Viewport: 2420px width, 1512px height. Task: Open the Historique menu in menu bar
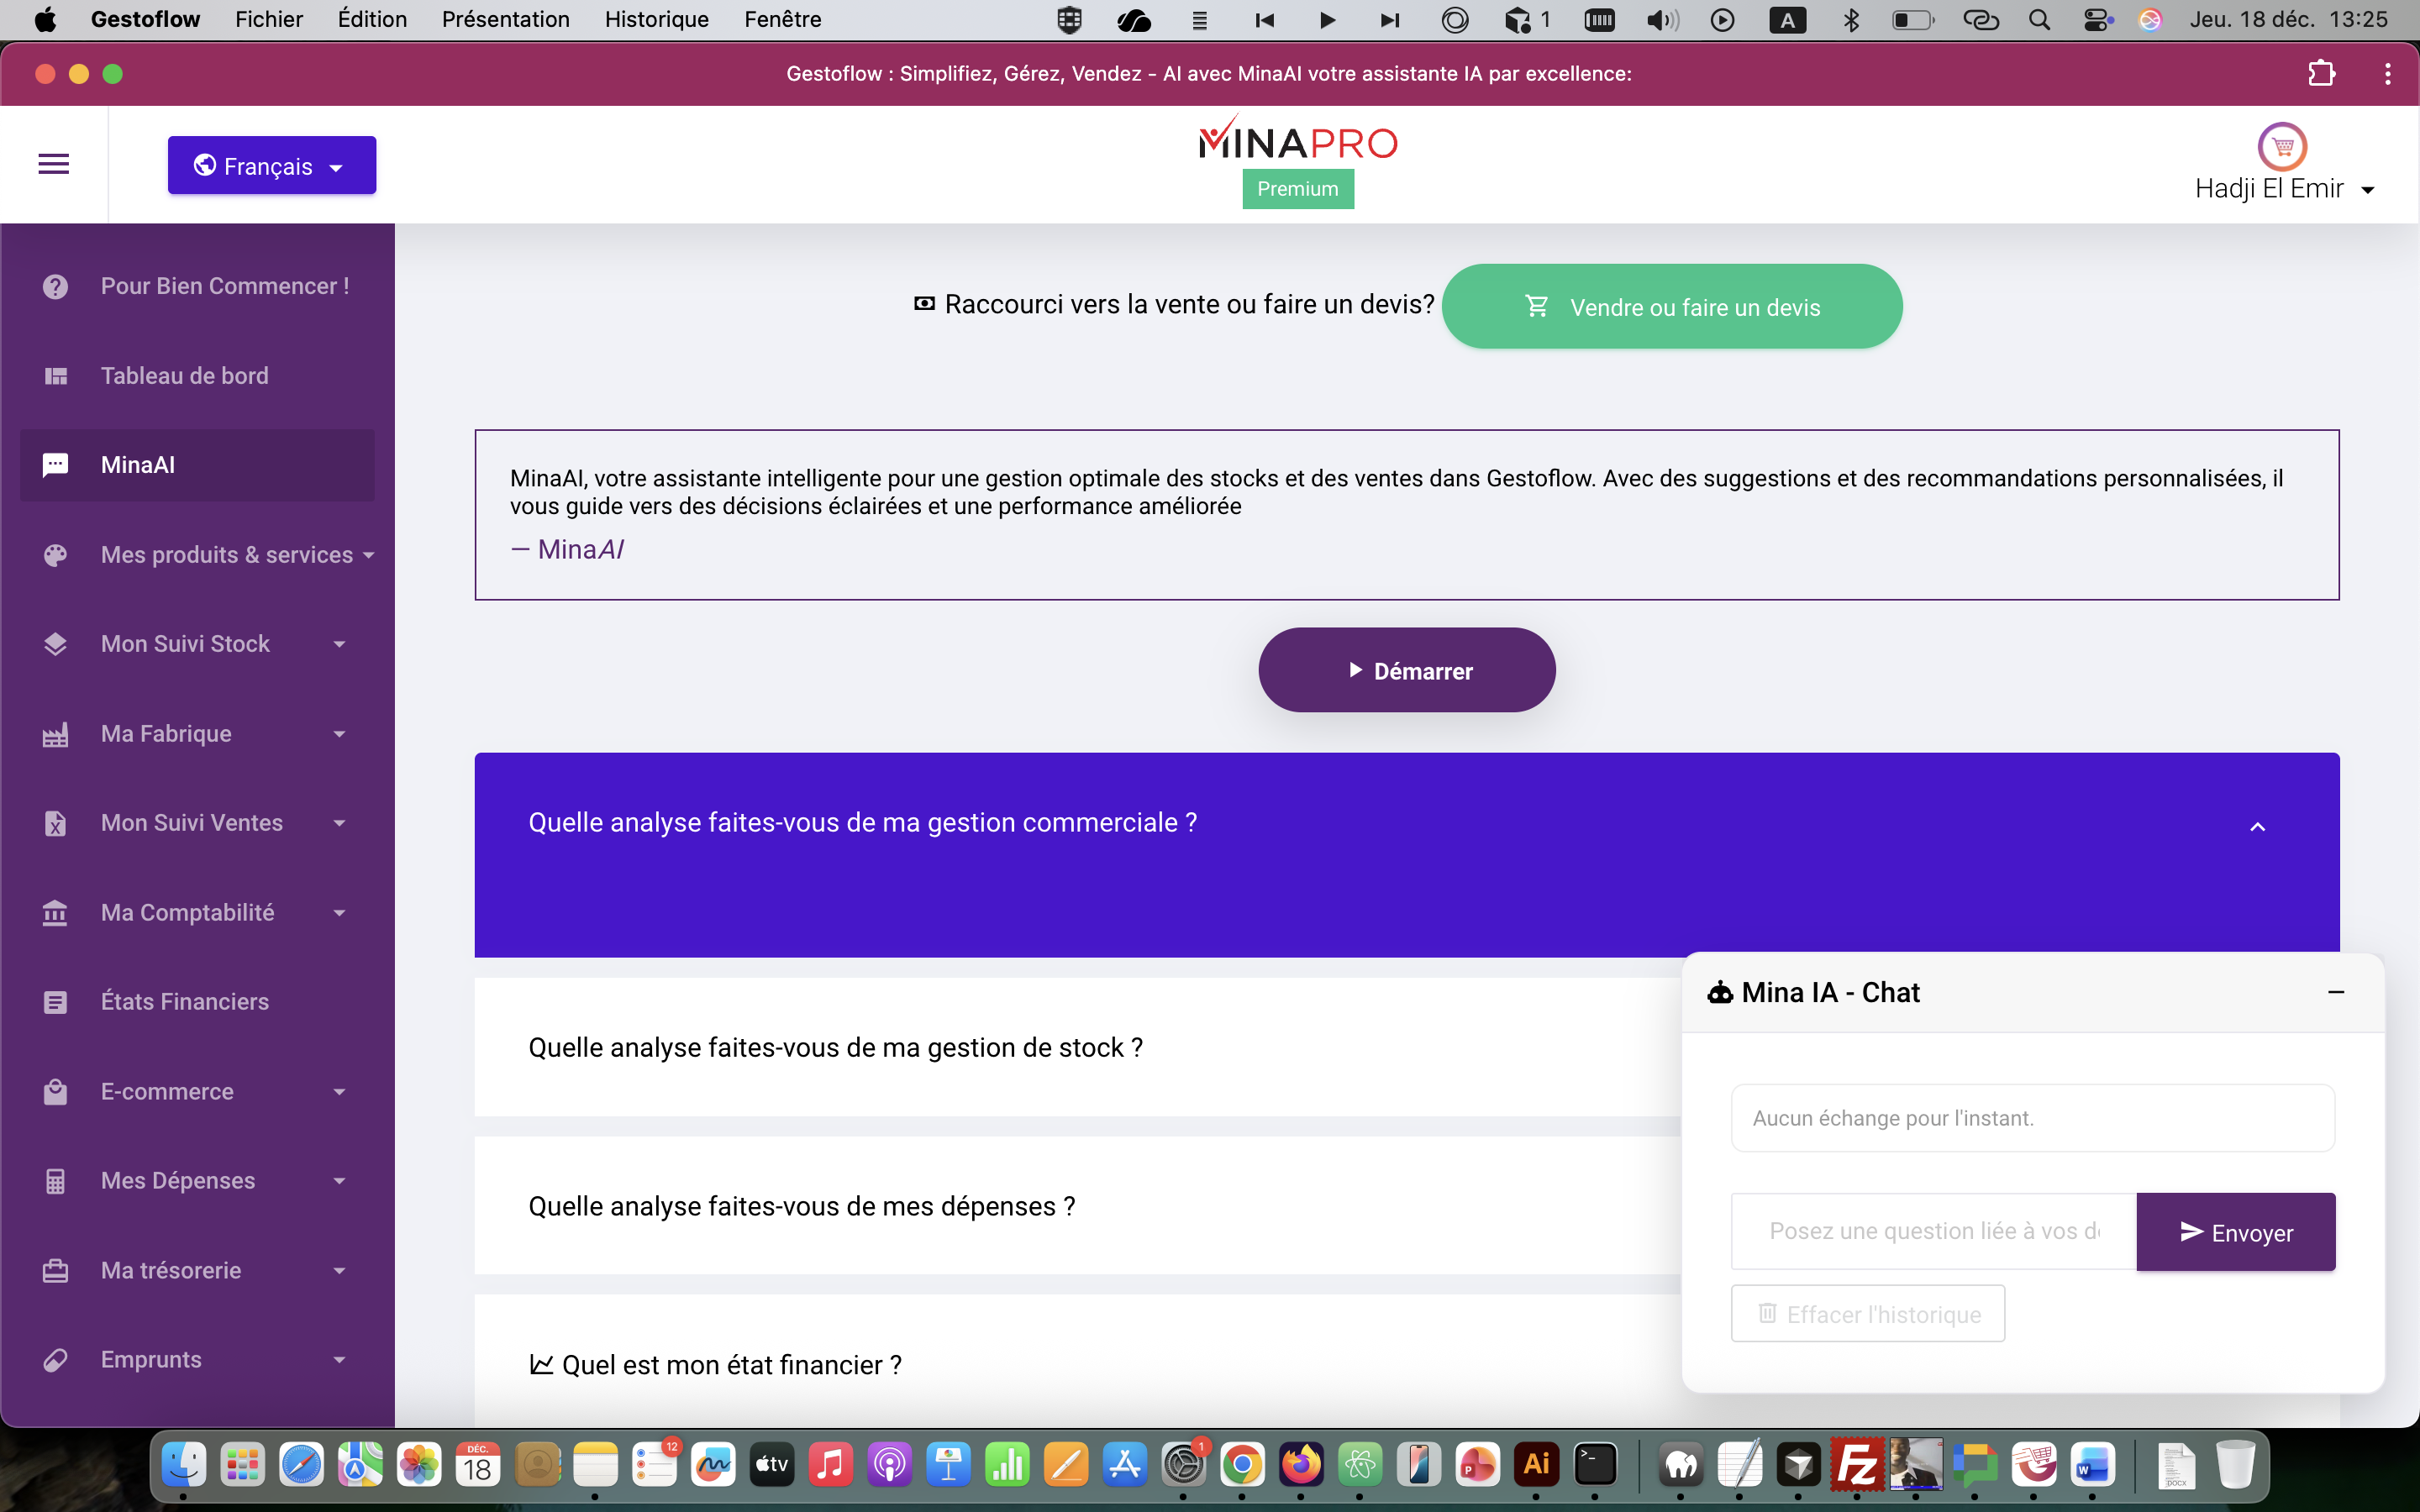(x=656, y=19)
